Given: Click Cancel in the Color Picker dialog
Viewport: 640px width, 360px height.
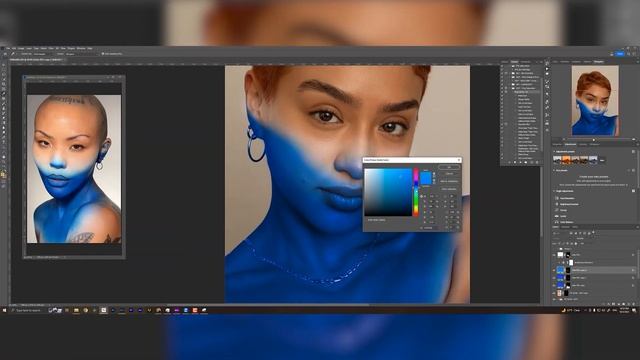Looking at the screenshot, I should tap(449, 173).
